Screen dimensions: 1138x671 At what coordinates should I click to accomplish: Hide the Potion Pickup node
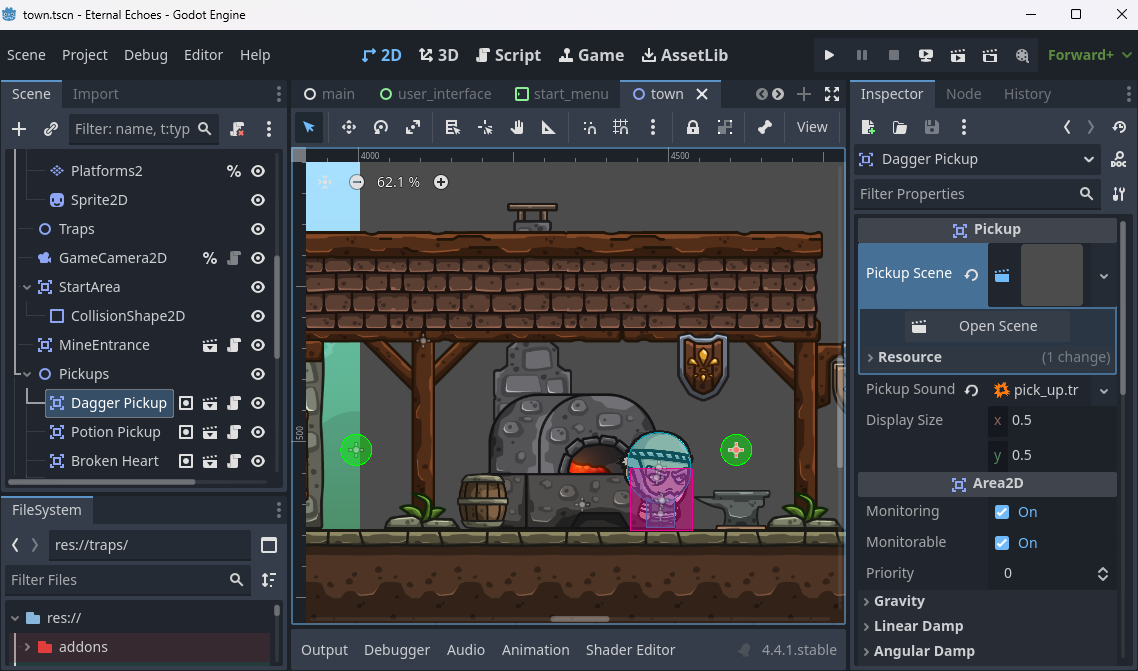(258, 432)
